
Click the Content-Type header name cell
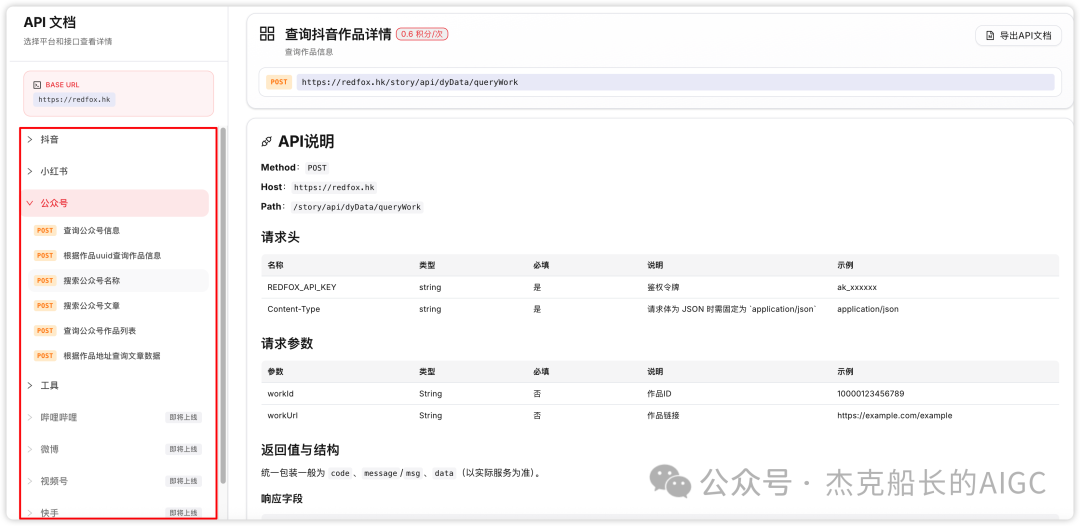point(293,309)
